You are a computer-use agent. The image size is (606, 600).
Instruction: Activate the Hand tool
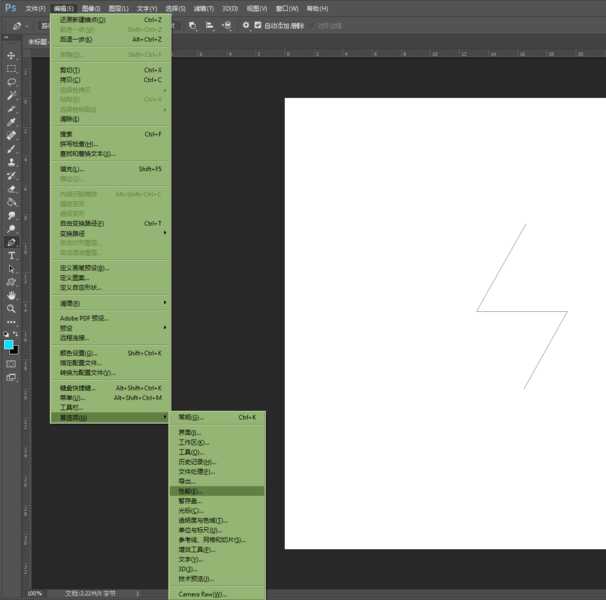point(12,295)
